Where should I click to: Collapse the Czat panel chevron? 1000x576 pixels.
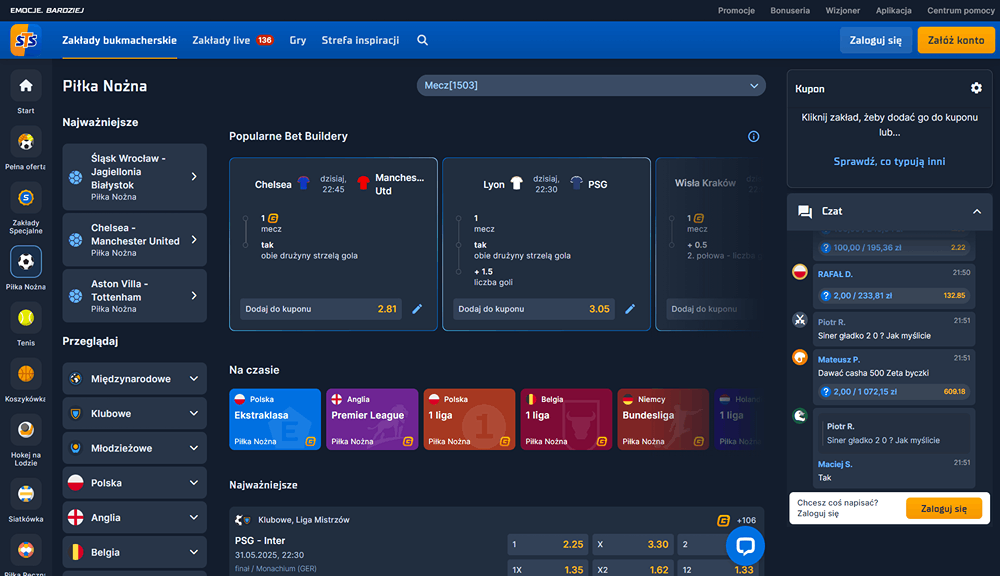click(x=976, y=211)
